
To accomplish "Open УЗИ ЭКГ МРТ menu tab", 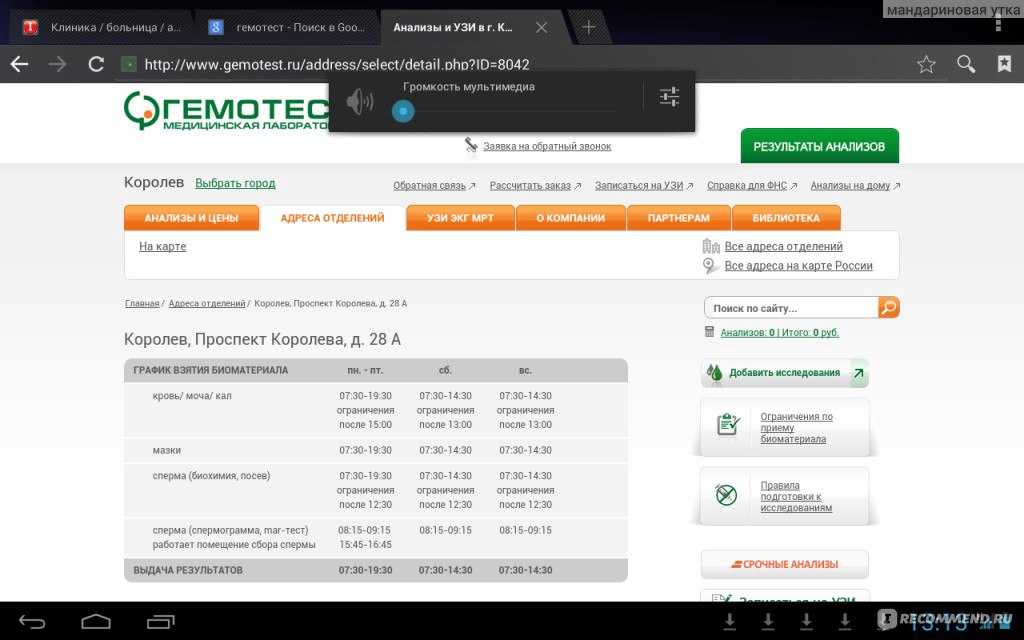I will point(460,218).
